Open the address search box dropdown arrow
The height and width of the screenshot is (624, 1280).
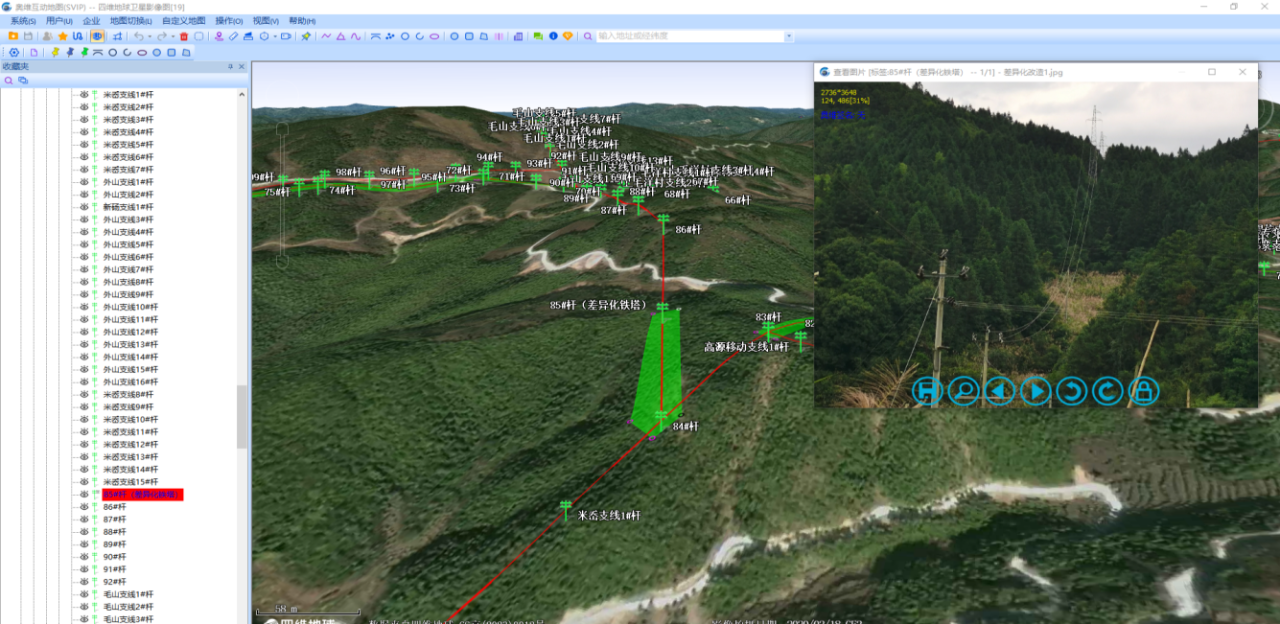click(788, 36)
